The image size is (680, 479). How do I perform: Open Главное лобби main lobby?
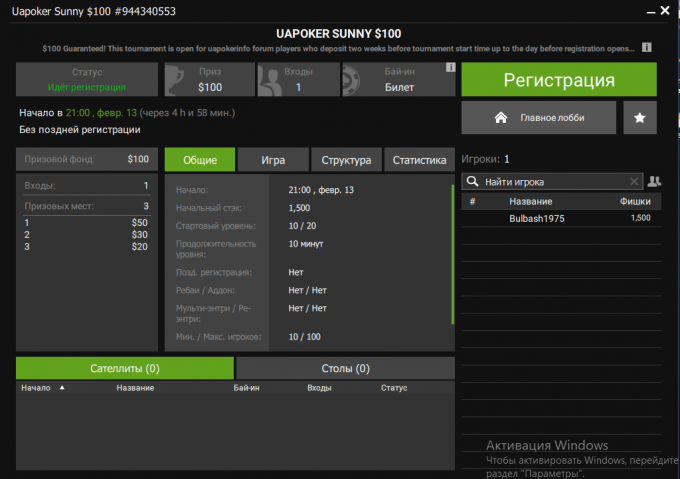tap(539, 118)
